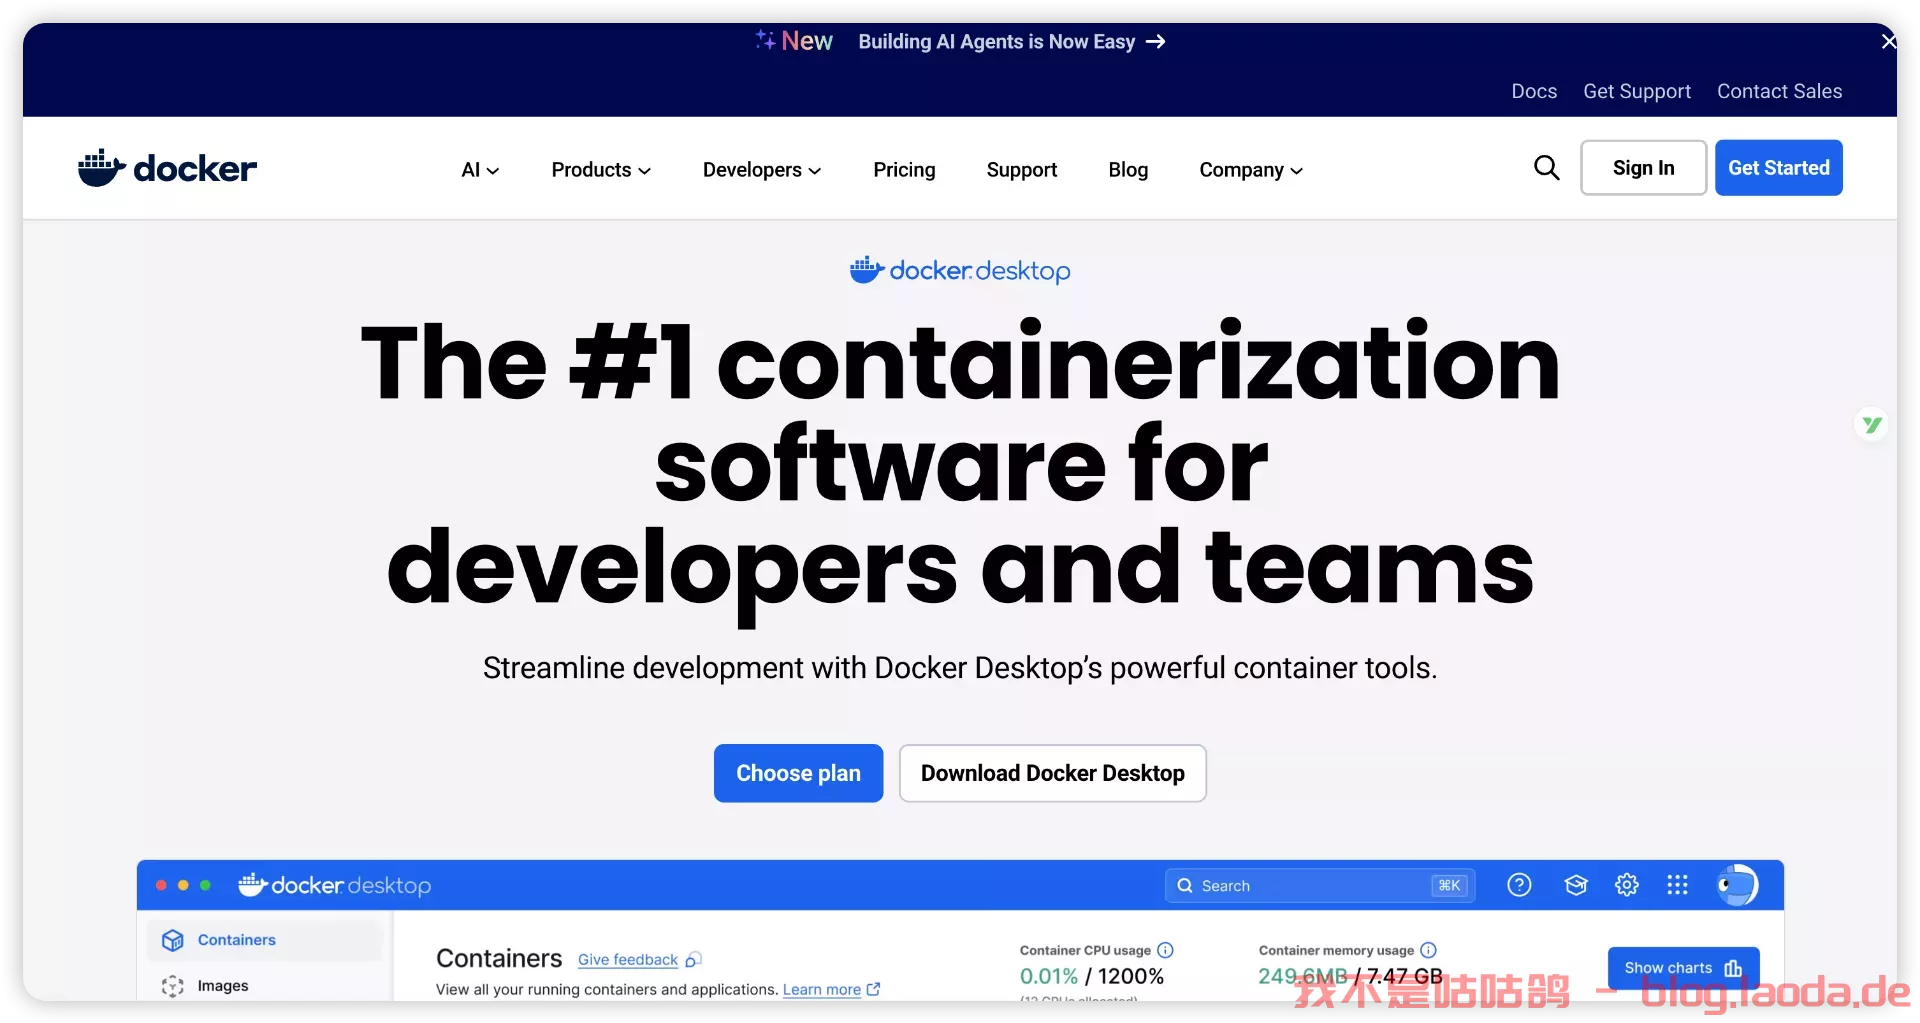Image resolution: width=1920 pixels, height=1023 pixels.
Task: Click Get Support in top bar
Action: (x=1637, y=91)
